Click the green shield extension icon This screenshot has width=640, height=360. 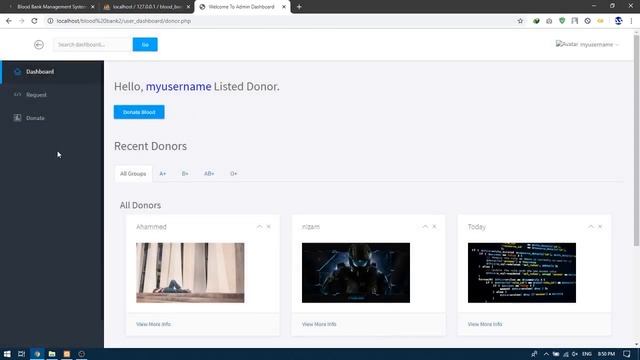tap(562, 21)
